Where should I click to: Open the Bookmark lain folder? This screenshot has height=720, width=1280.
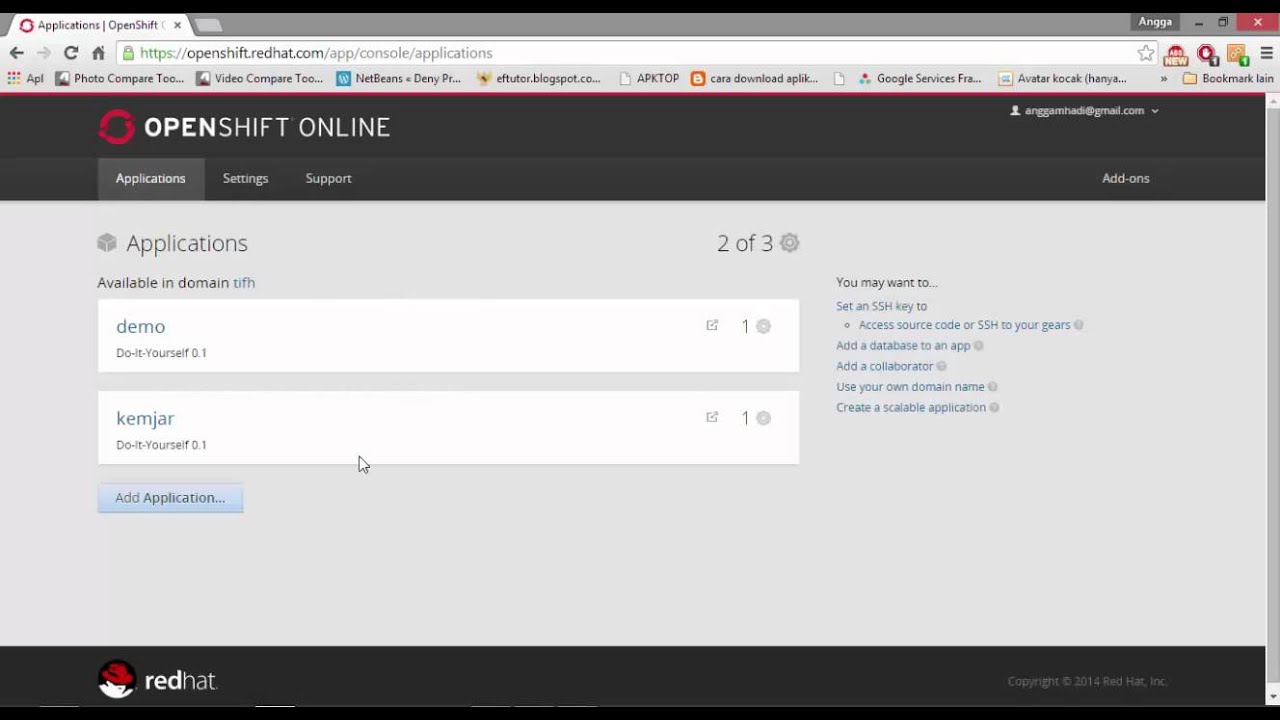[x=1229, y=78]
